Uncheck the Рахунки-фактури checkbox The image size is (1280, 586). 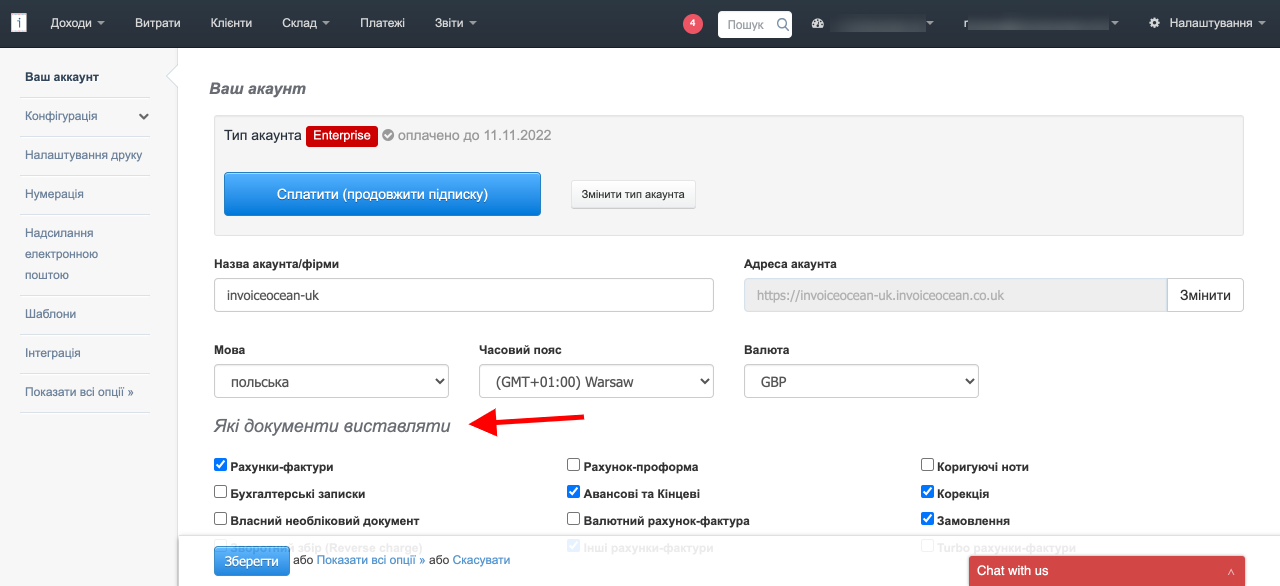pos(221,465)
